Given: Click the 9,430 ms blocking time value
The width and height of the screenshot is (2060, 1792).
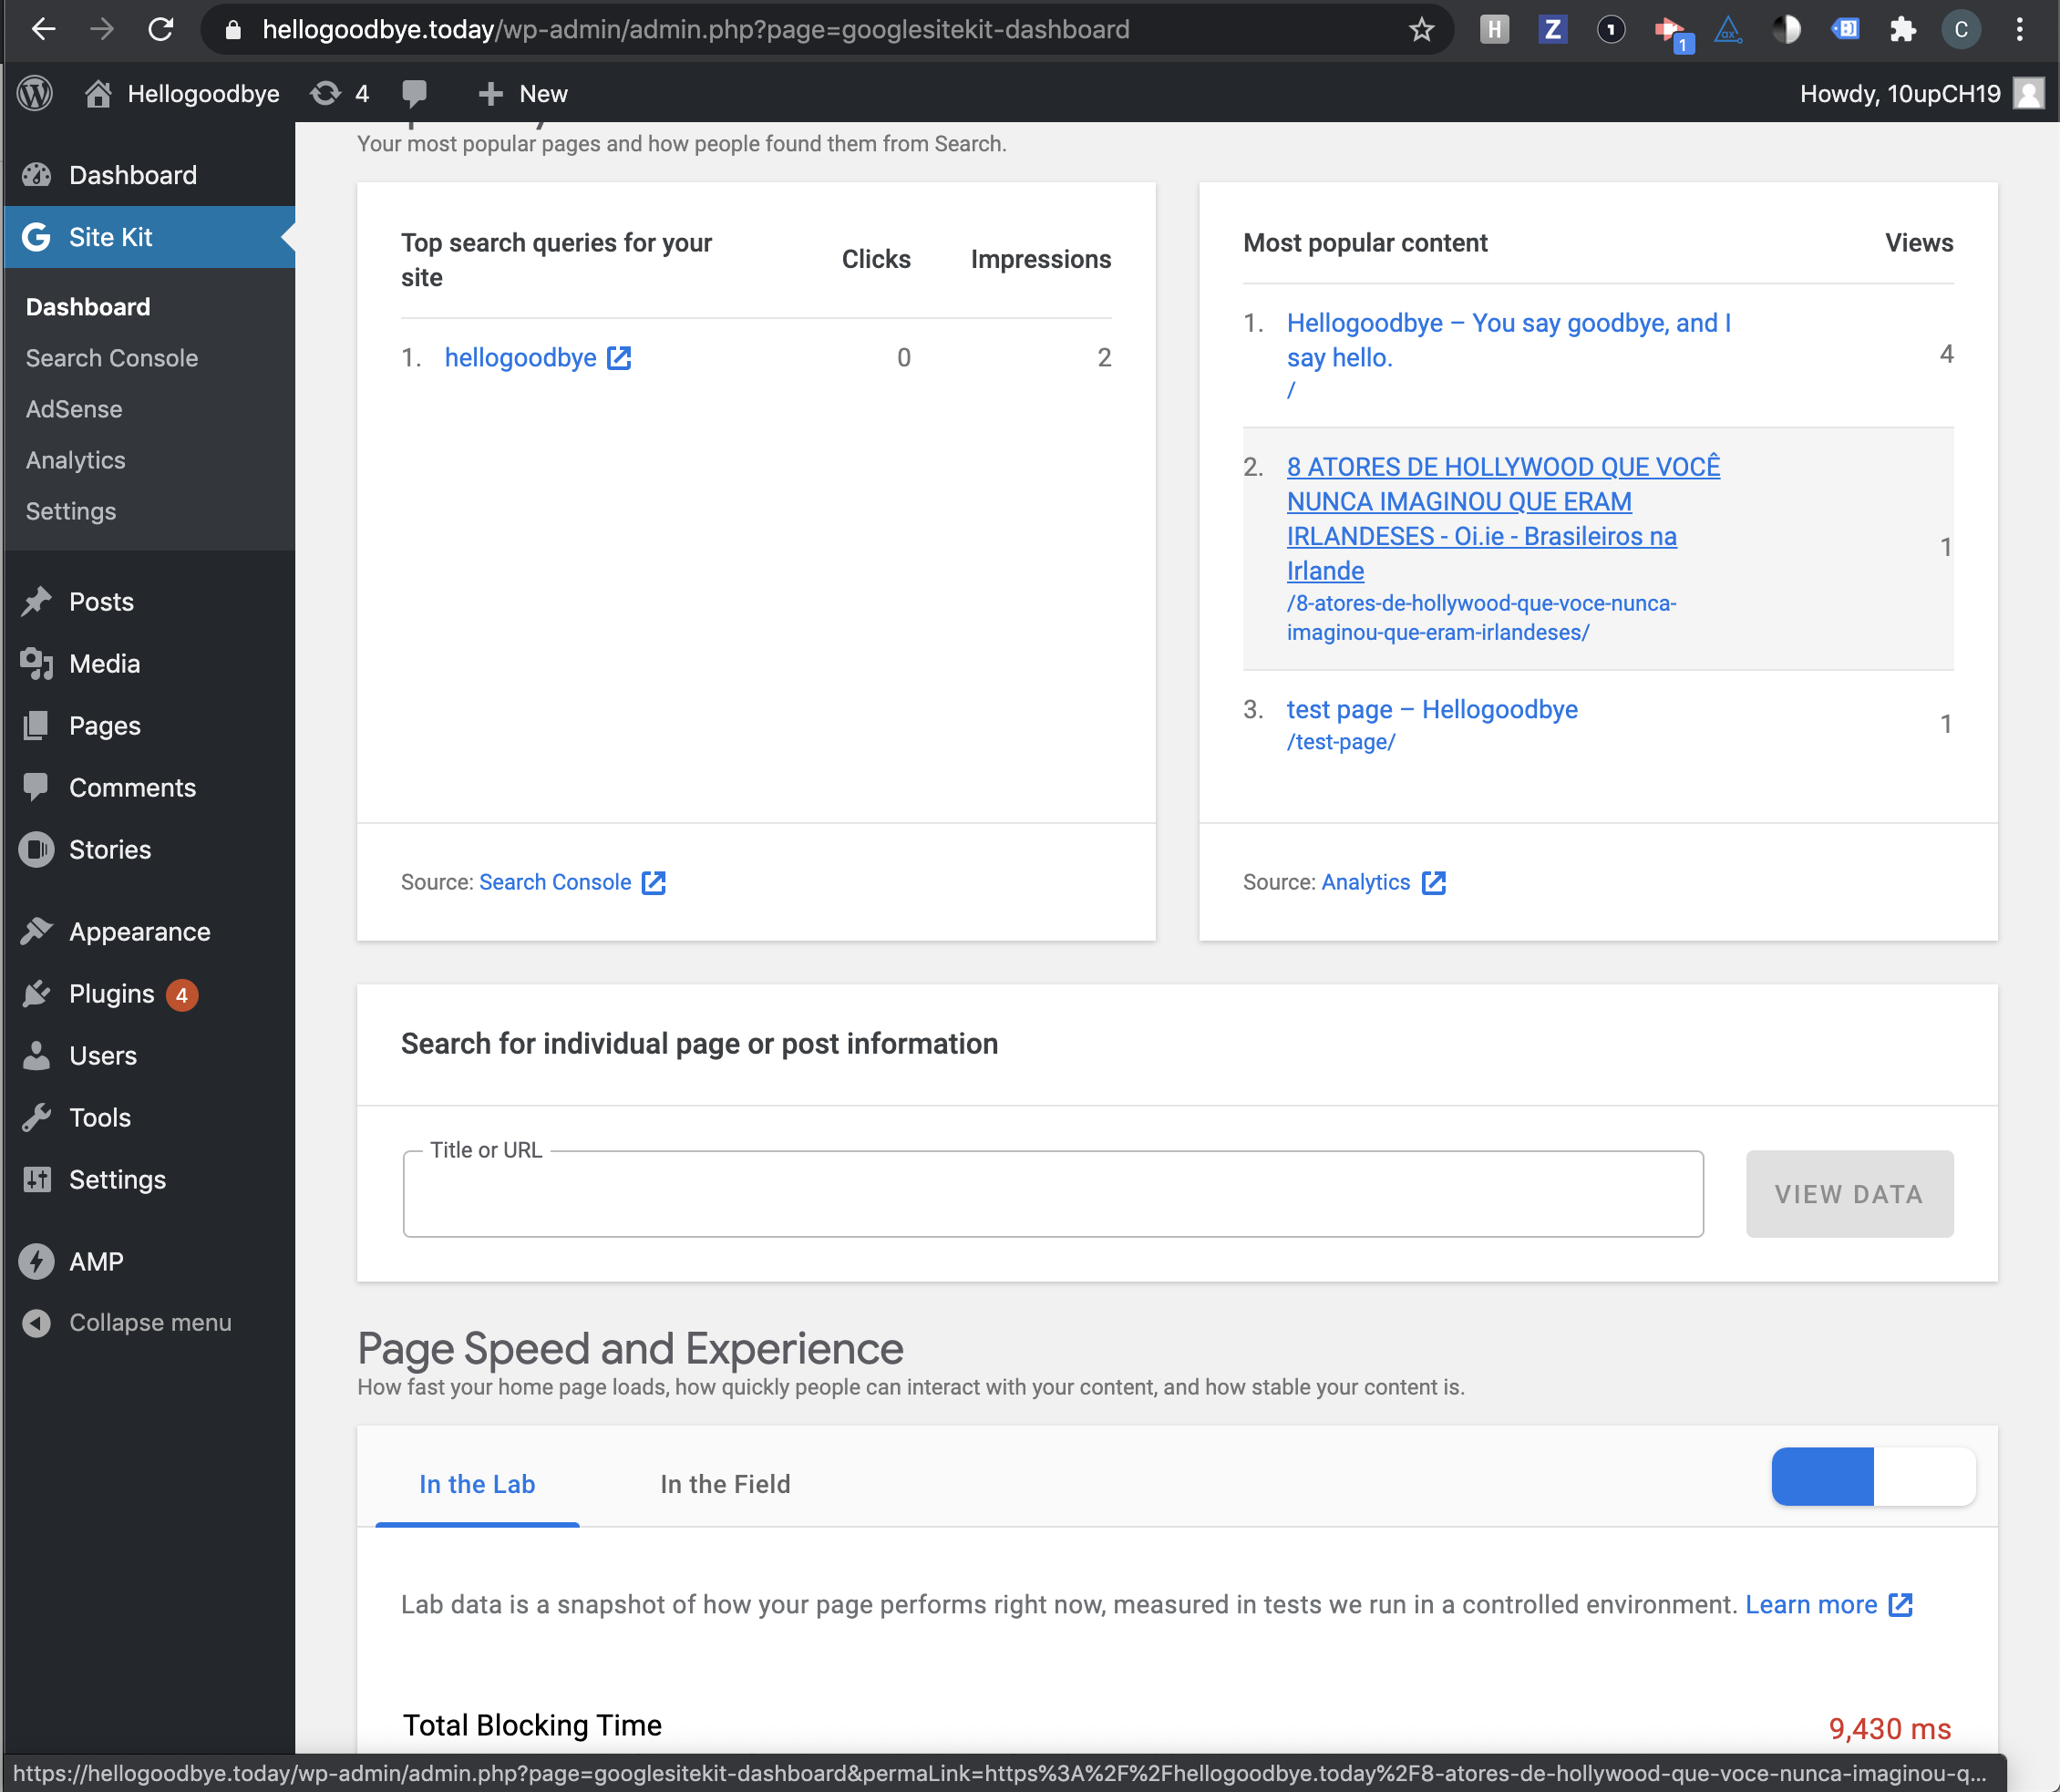Looking at the screenshot, I should point(1889,1729).
